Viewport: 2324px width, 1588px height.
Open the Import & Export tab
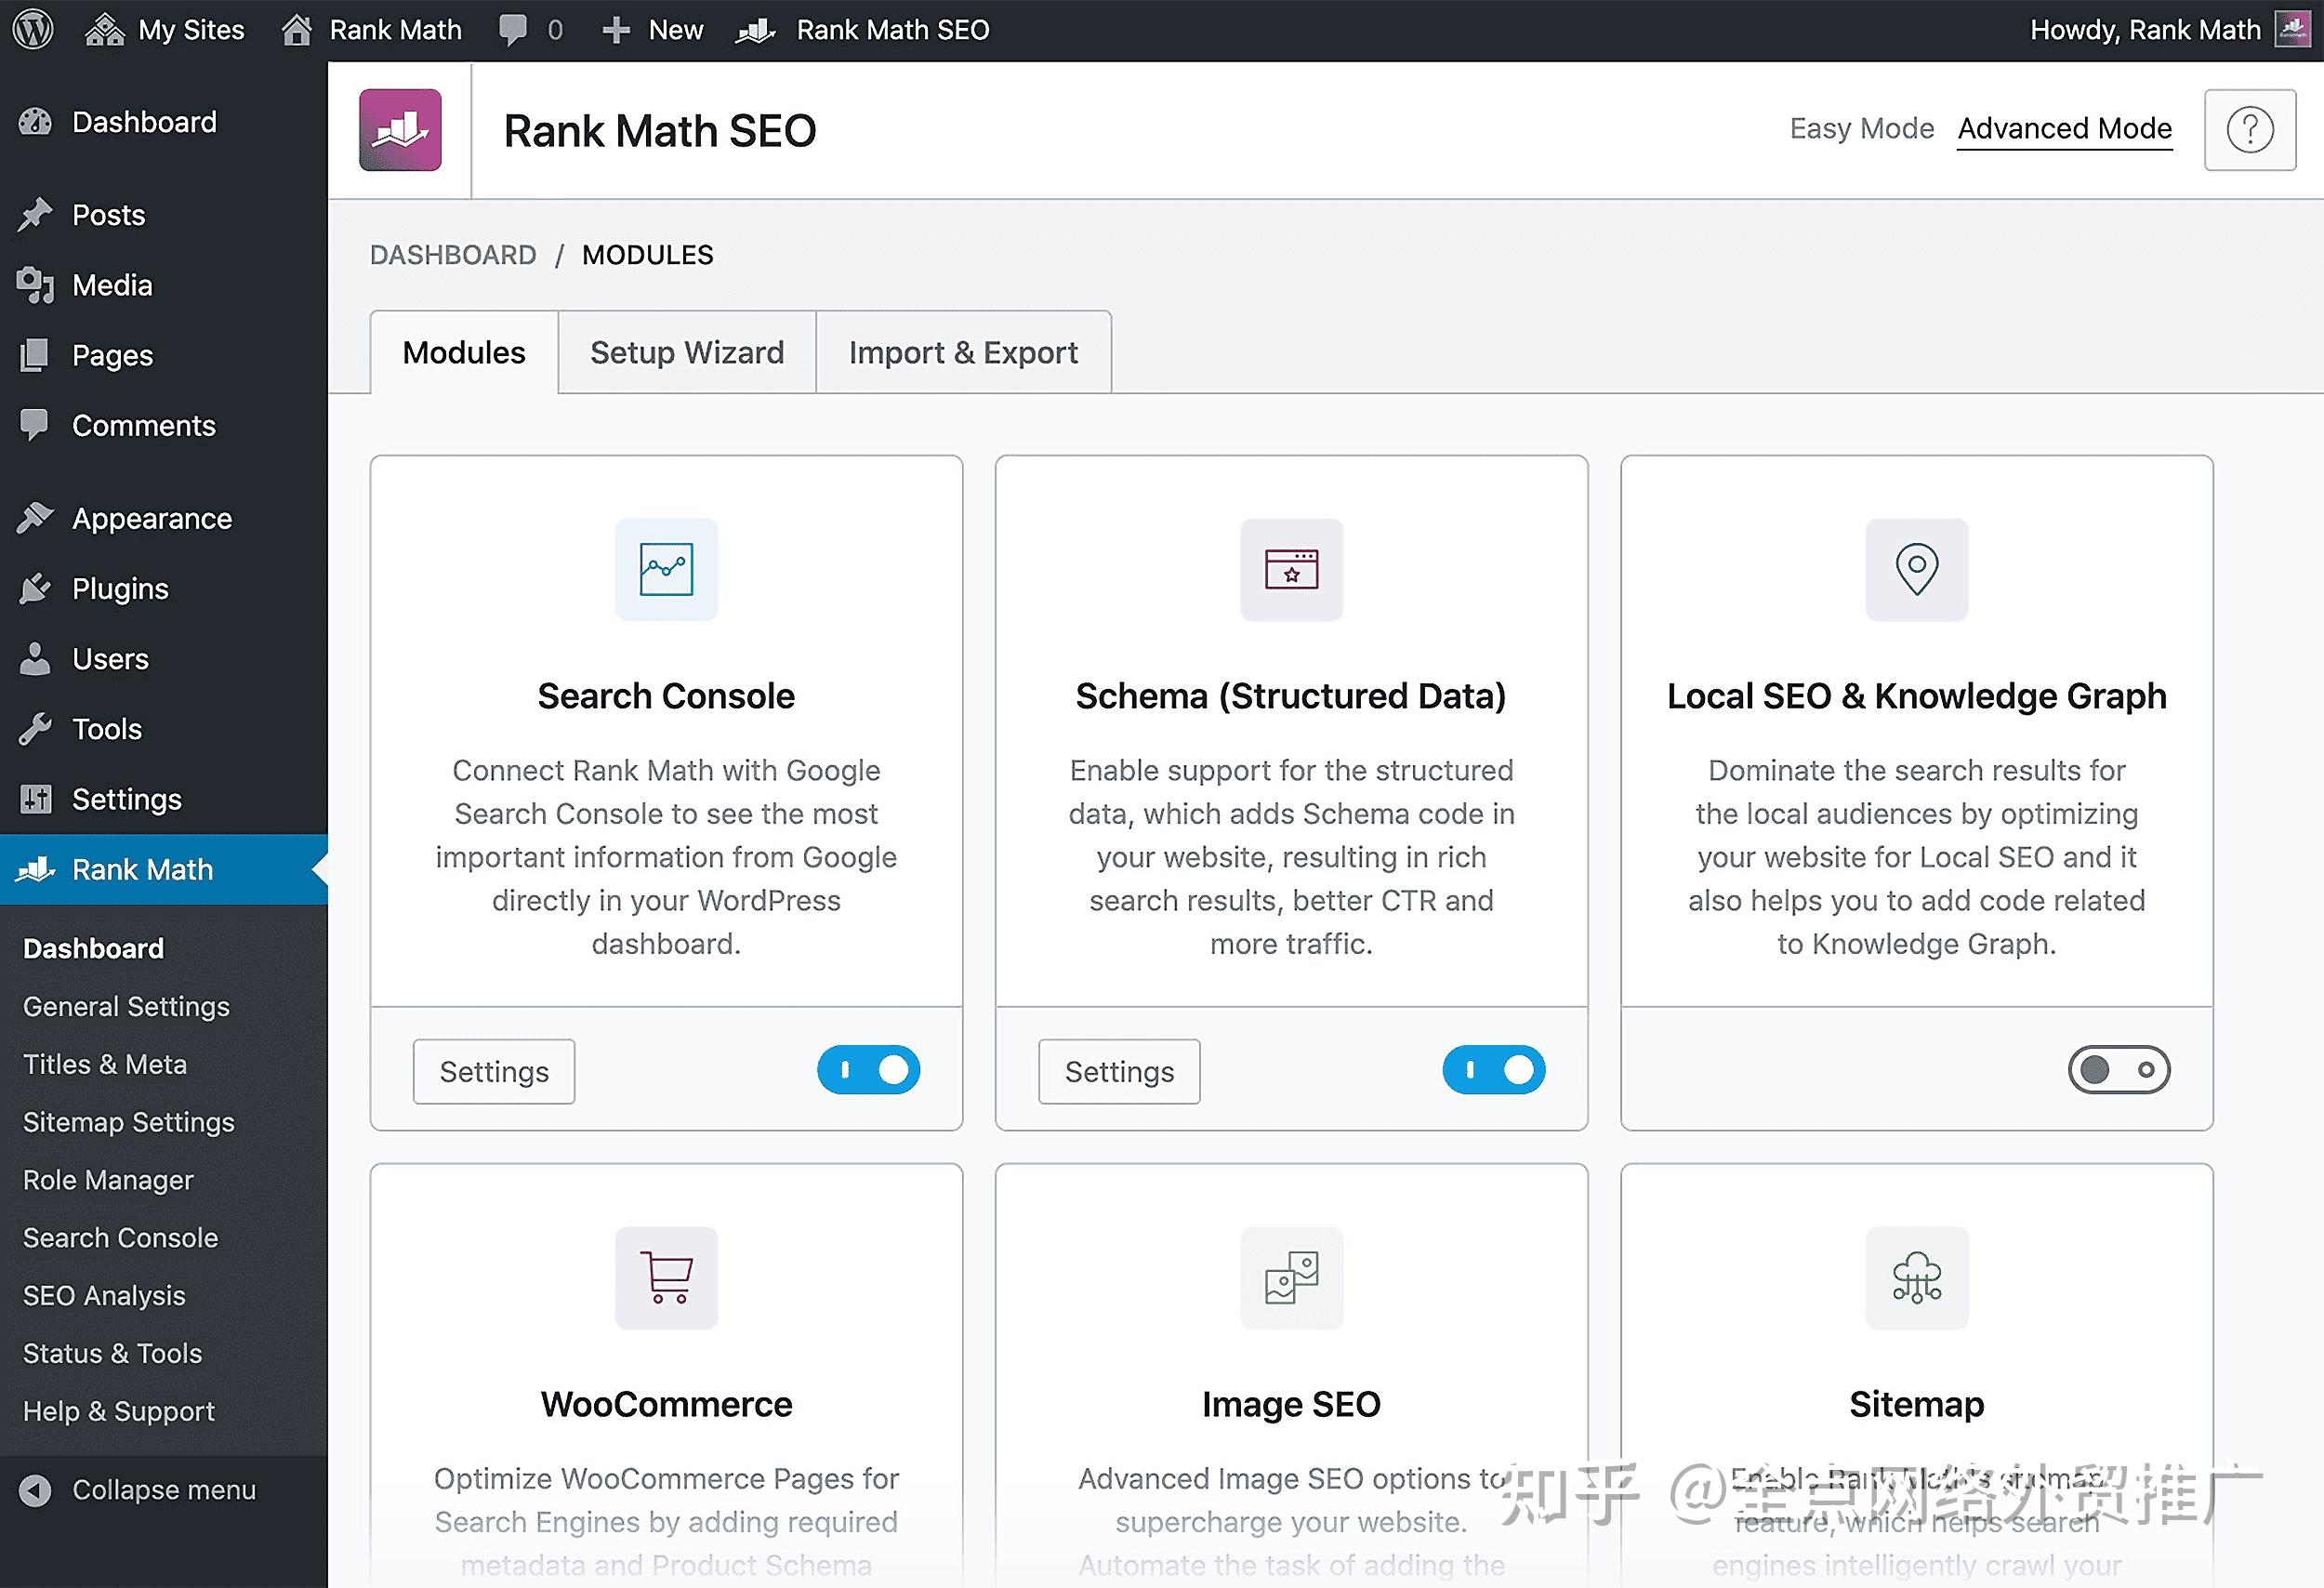click(963, 352)
